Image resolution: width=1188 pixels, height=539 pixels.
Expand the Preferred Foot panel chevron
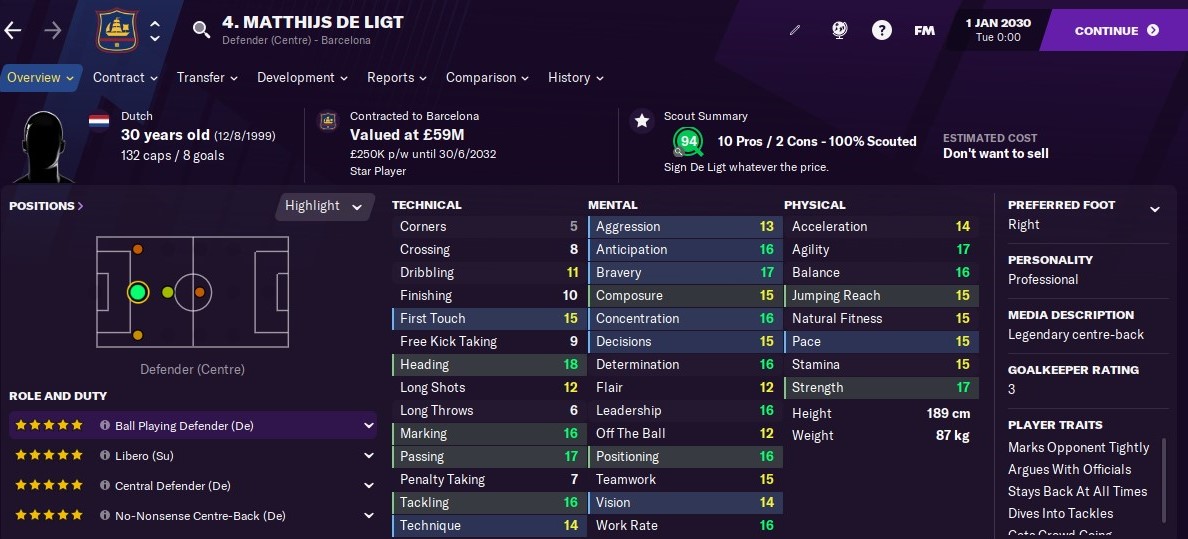click(1155, 209)
